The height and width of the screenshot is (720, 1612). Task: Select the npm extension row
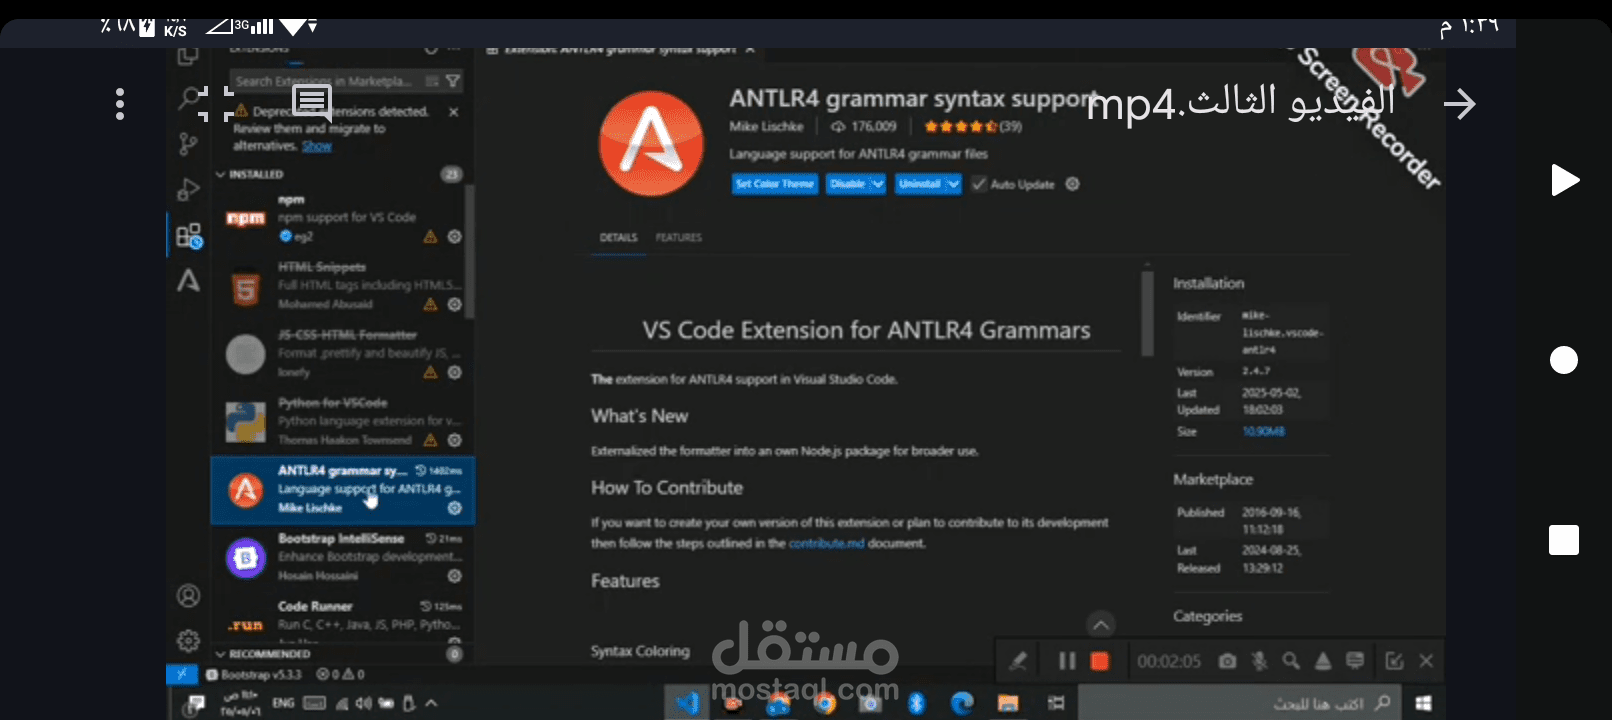342,218
